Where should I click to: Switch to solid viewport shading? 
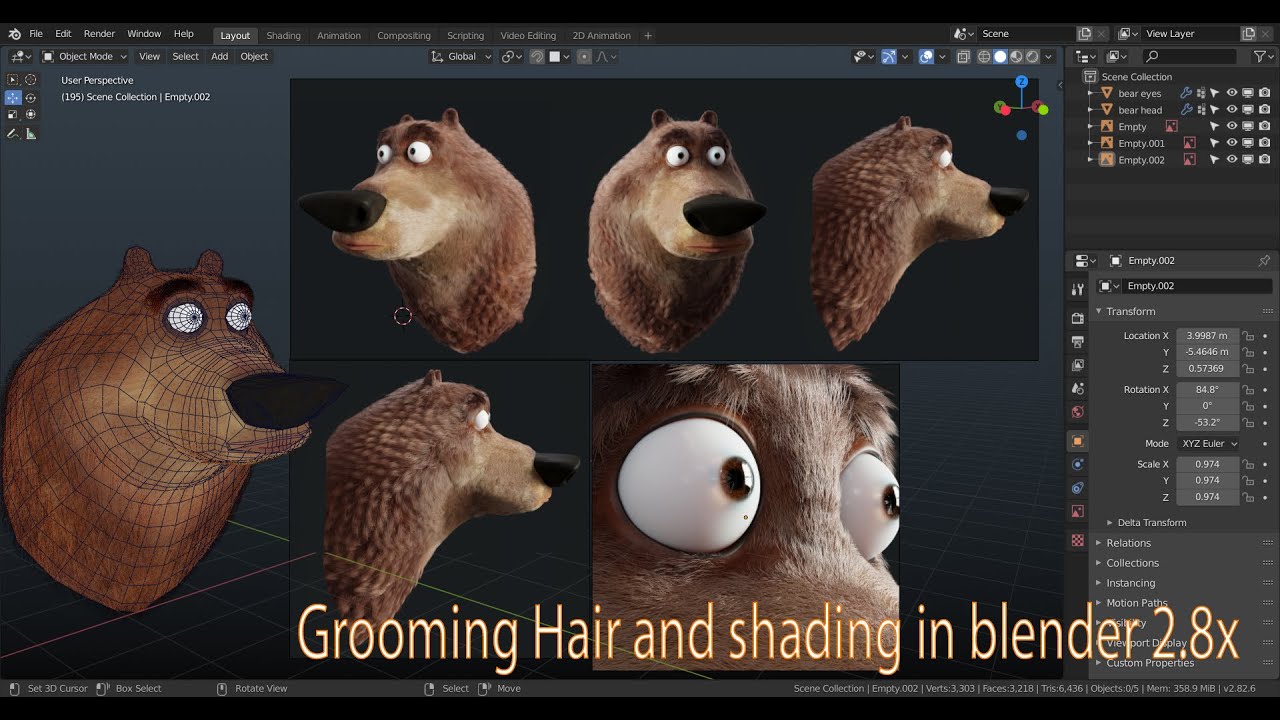1000,57
